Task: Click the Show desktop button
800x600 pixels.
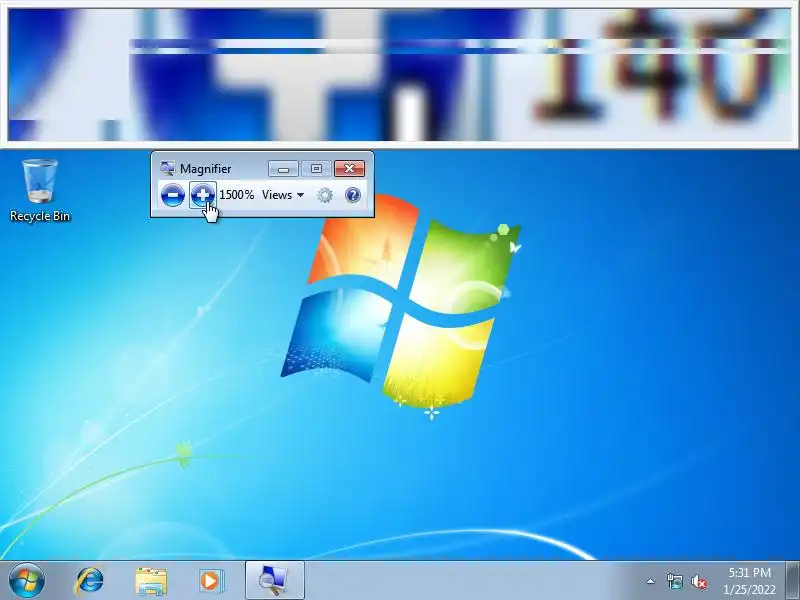Action: [x=792, y=581]
